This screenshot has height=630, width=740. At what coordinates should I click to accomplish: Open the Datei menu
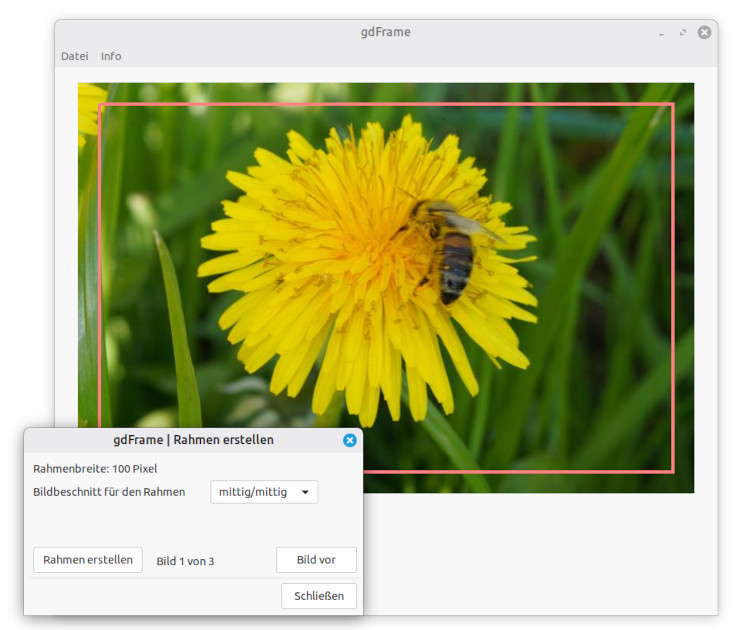pos(75,56)
